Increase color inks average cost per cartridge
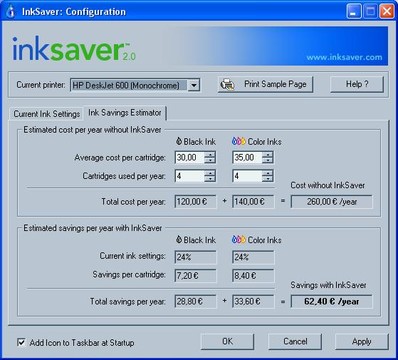398x360 pixels. pos(267,154)
